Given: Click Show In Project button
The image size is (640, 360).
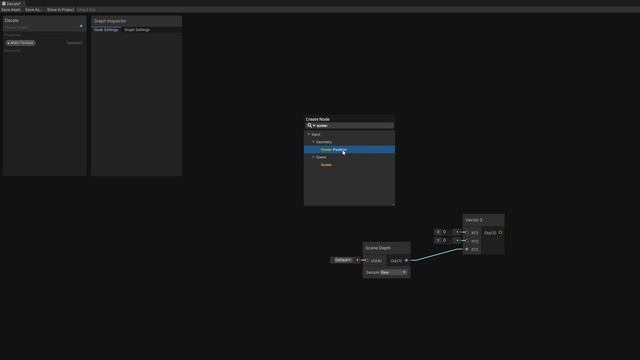Looking at the screenshot, I should click(60, 9).
